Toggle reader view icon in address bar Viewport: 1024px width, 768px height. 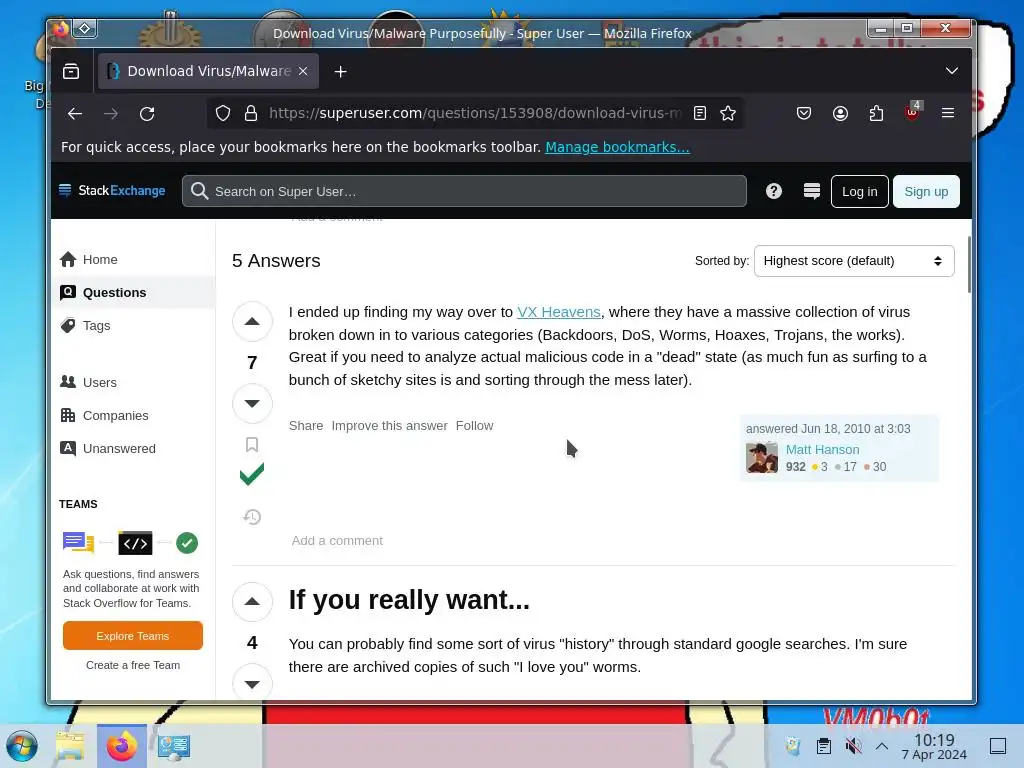click(x=699, y=113)
